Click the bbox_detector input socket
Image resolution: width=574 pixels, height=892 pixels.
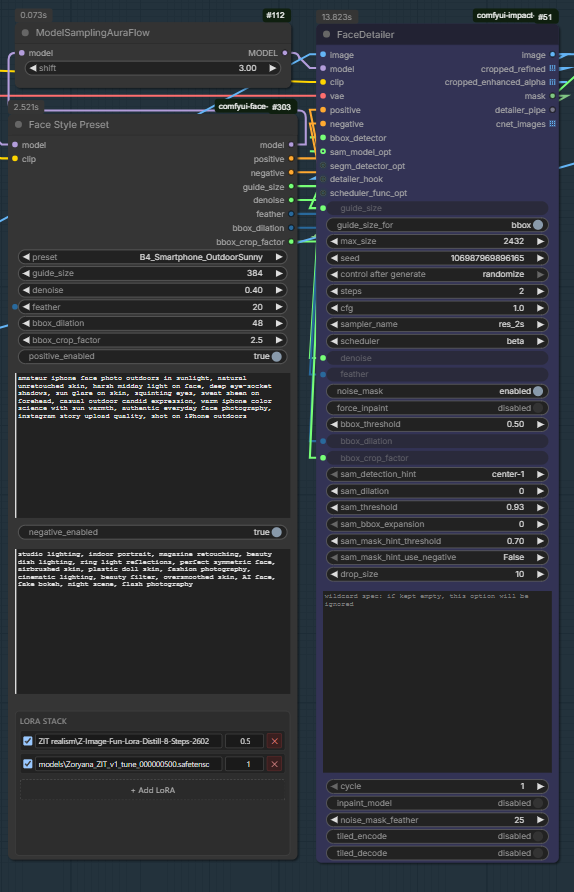pos(323,138)
